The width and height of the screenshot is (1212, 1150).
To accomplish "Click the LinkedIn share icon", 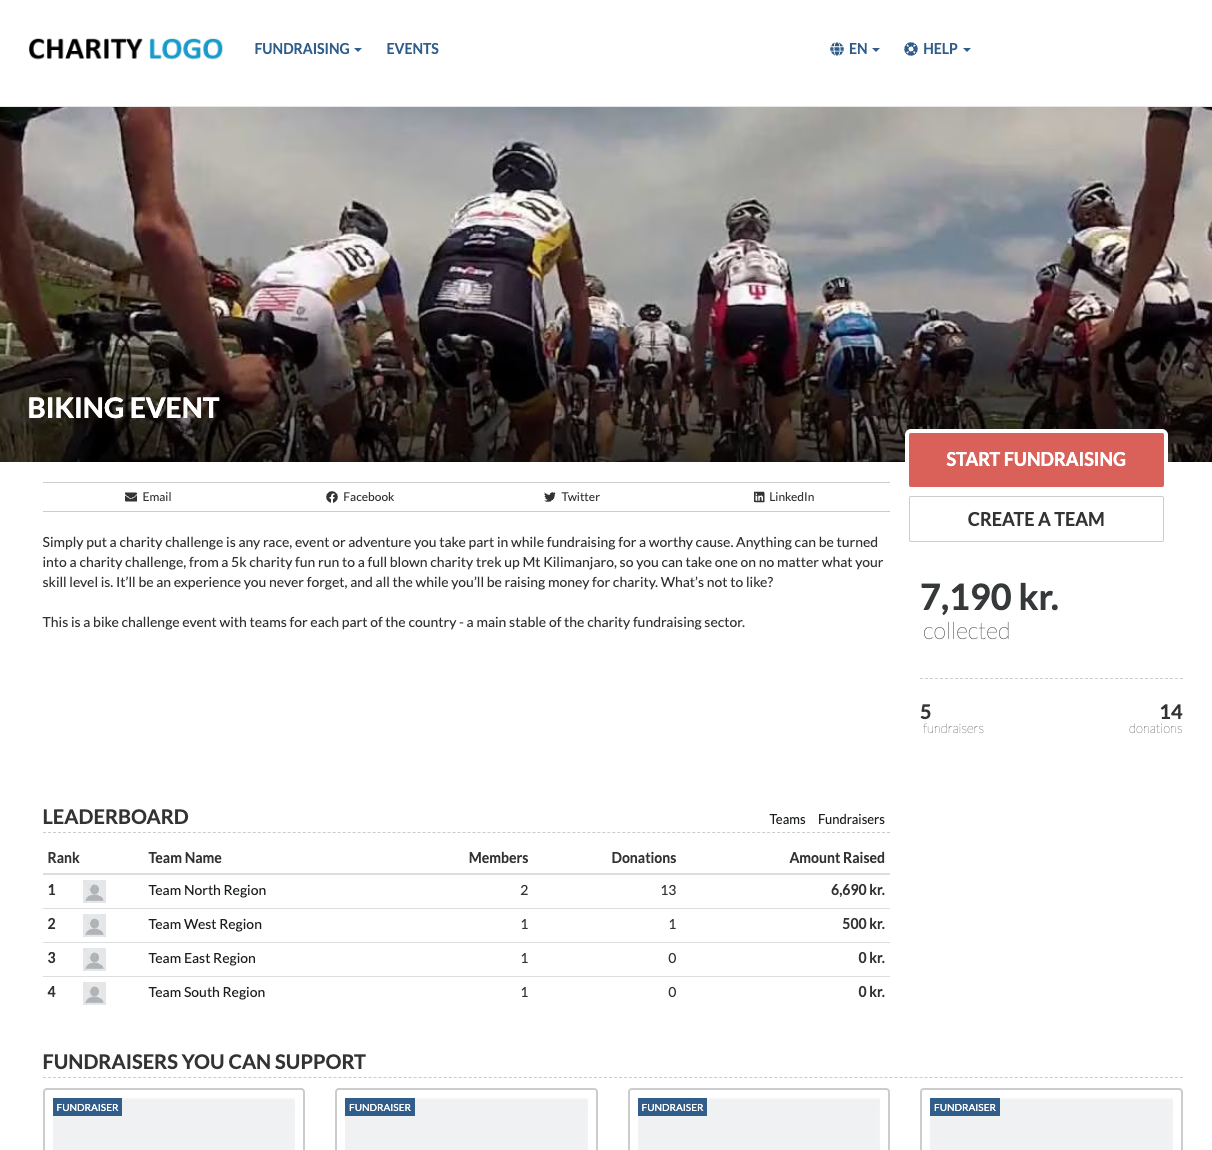I will pos(759,497).
